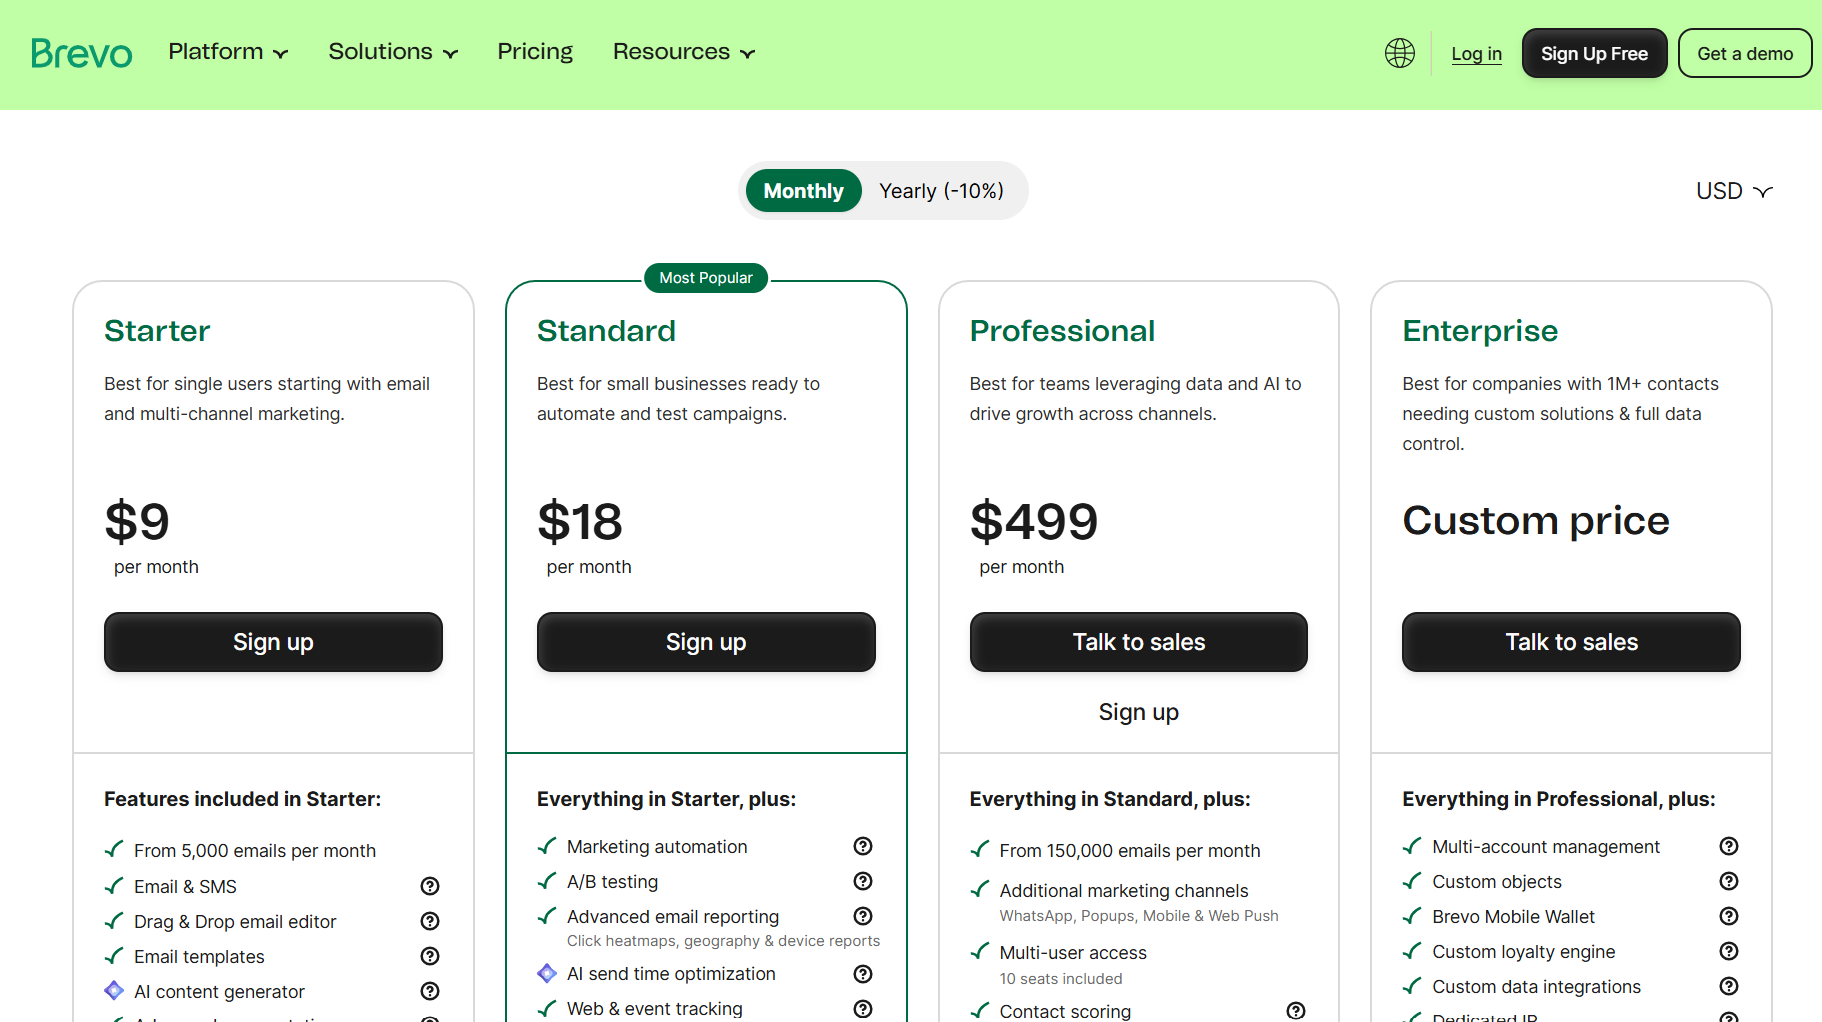This screenshot has height=1022, width=1822.
Task: Click the Log in link
Action: pyautogui.click(x=1476, y=54)
